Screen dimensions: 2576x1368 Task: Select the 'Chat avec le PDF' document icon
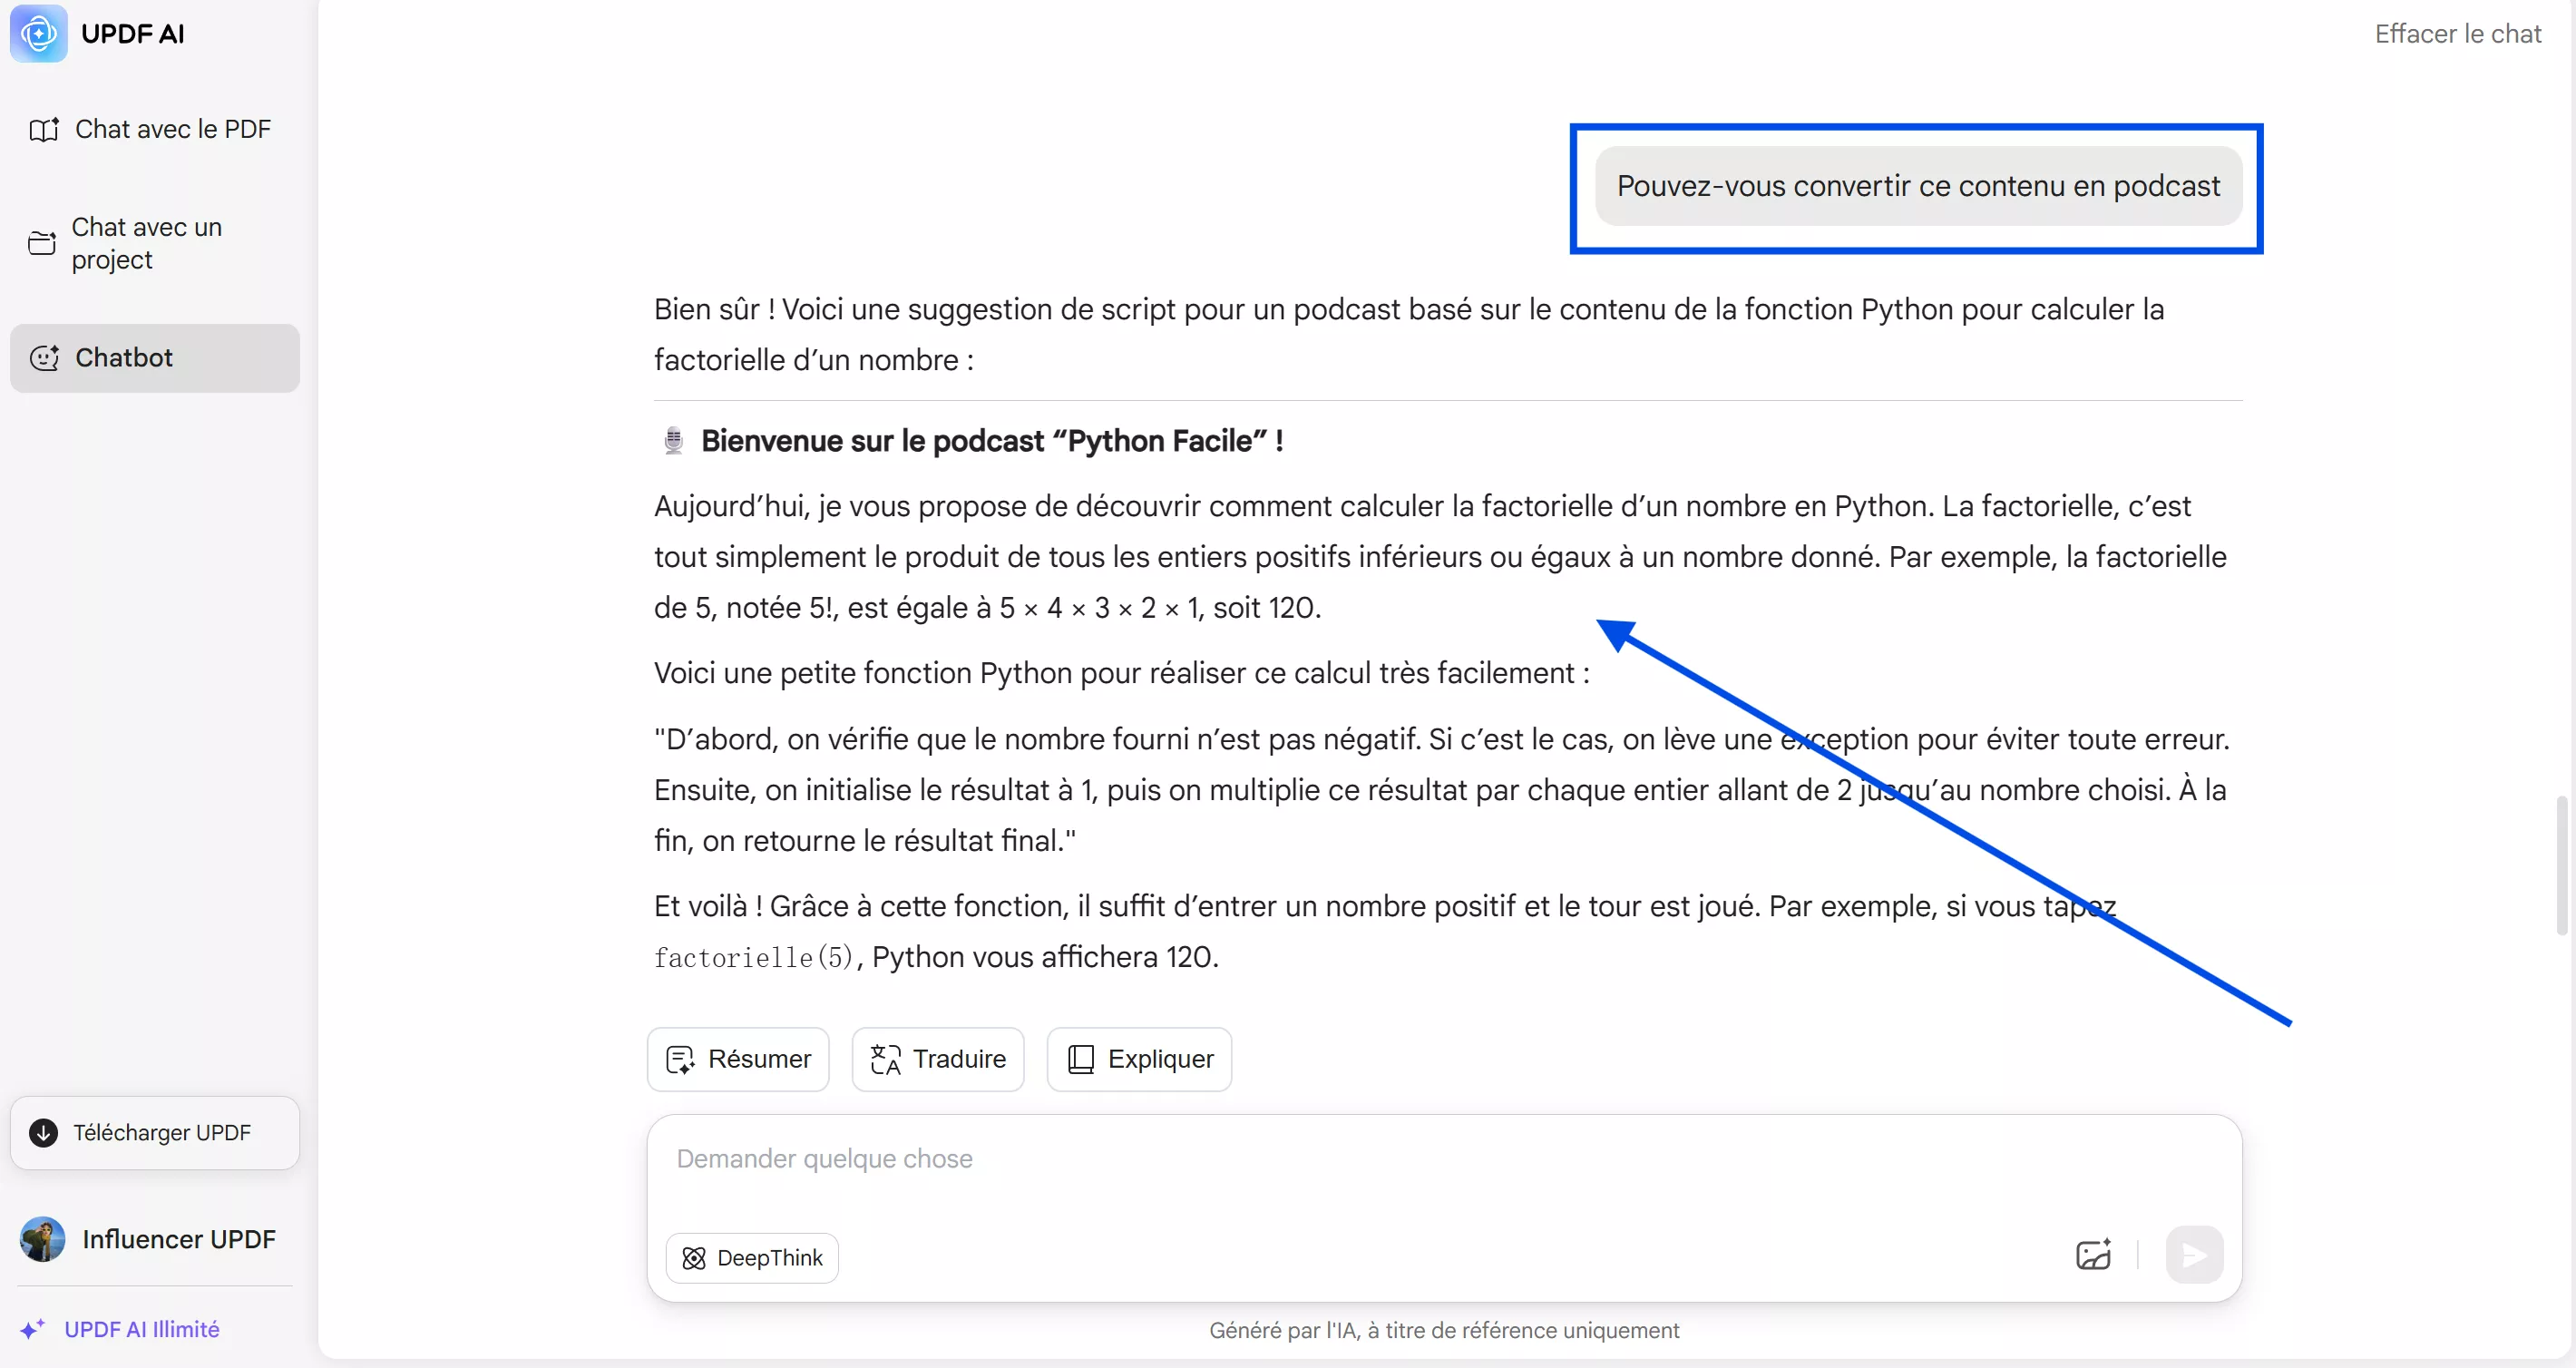point(45,129)
